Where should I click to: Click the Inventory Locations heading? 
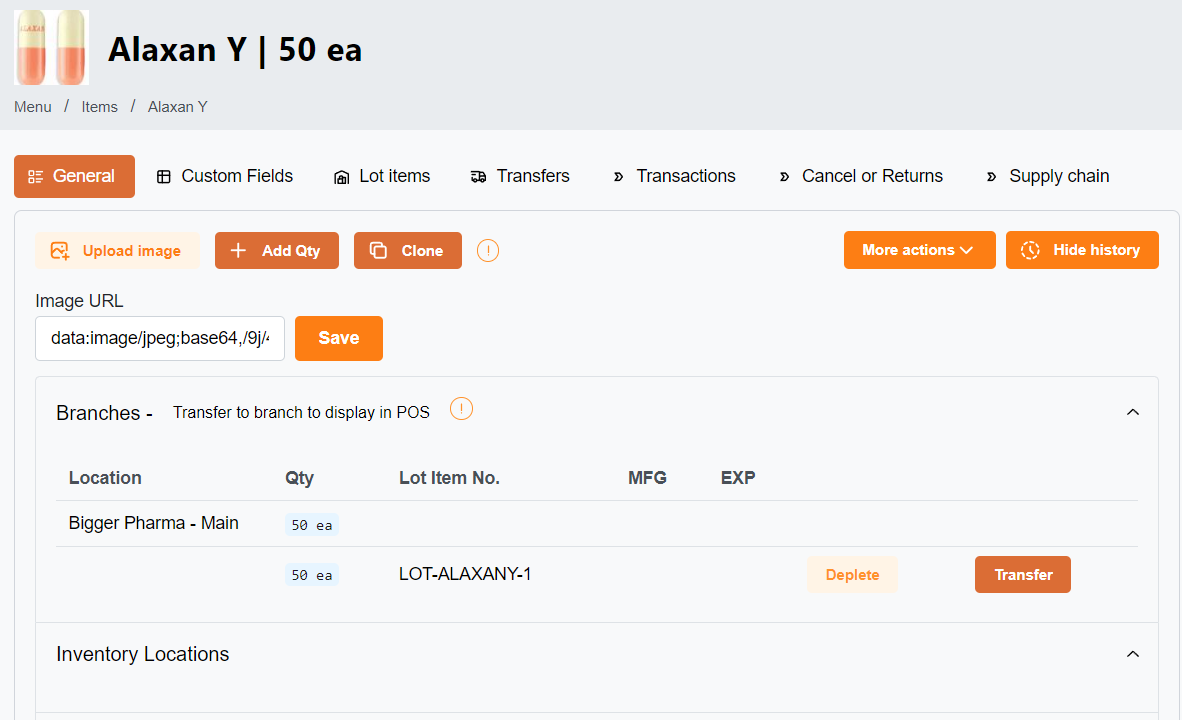pyautogui.click(x=142, y=654)
